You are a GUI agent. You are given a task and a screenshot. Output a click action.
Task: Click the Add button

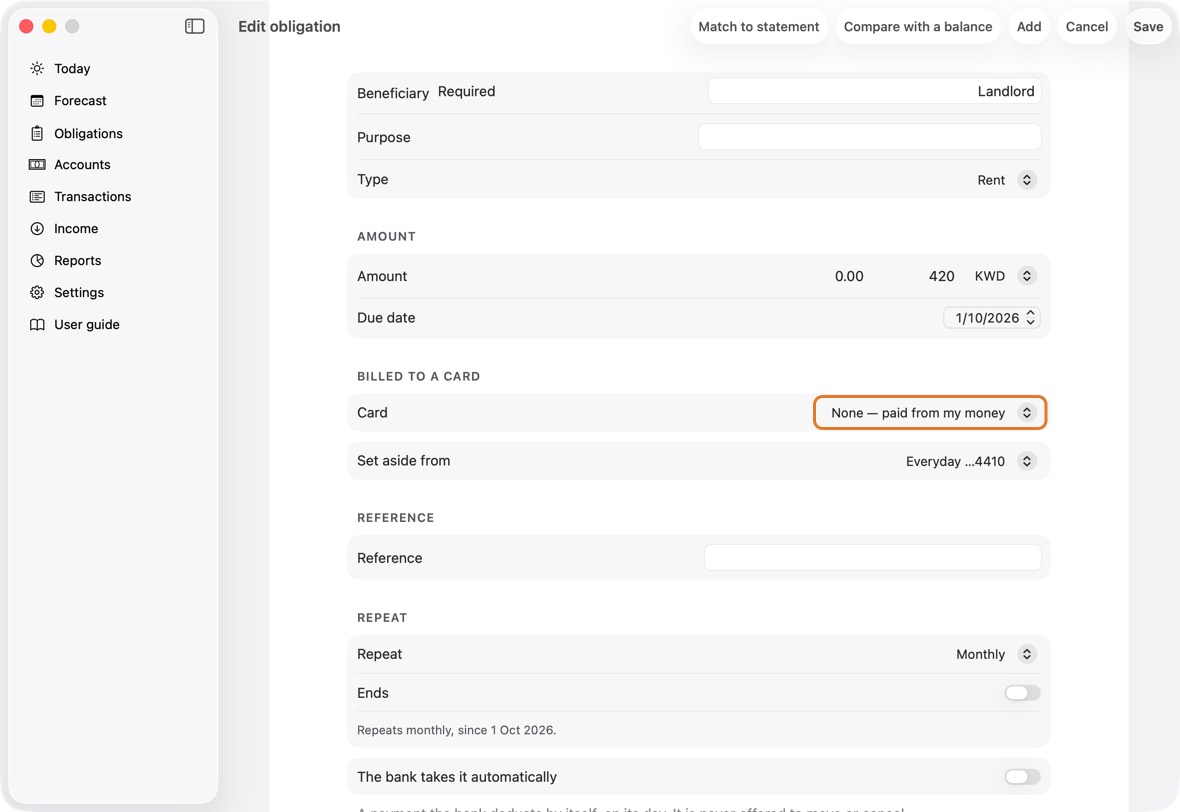[x=1029, y=26]
